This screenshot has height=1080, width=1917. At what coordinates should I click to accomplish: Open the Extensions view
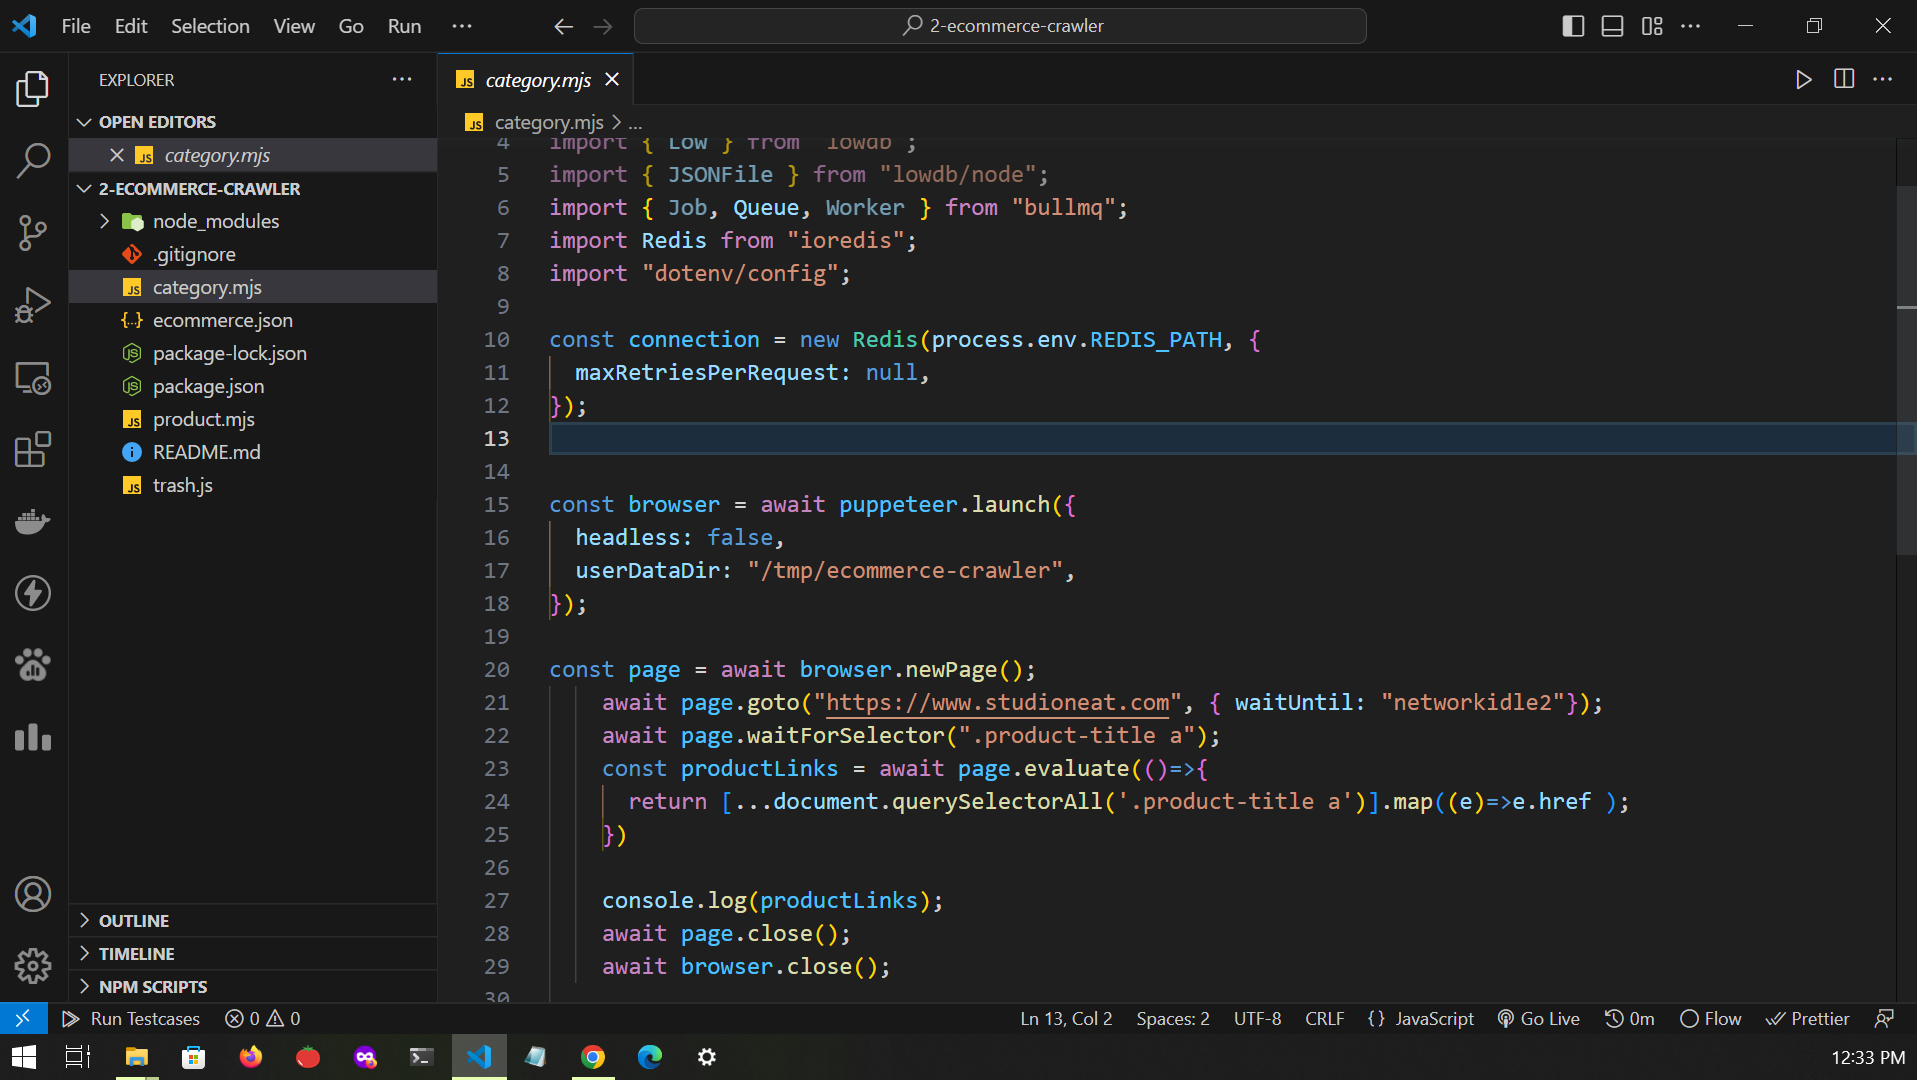pos(33,450)
